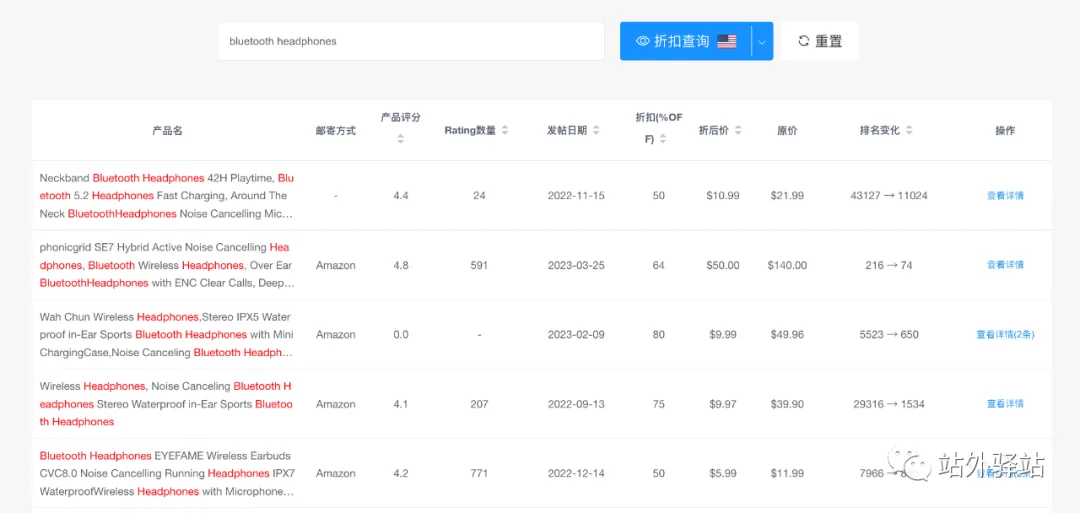1080x513 pixels.
Task: Sort by 折扣(%OFF) column sort icon
Action: [x=663, y=138]
